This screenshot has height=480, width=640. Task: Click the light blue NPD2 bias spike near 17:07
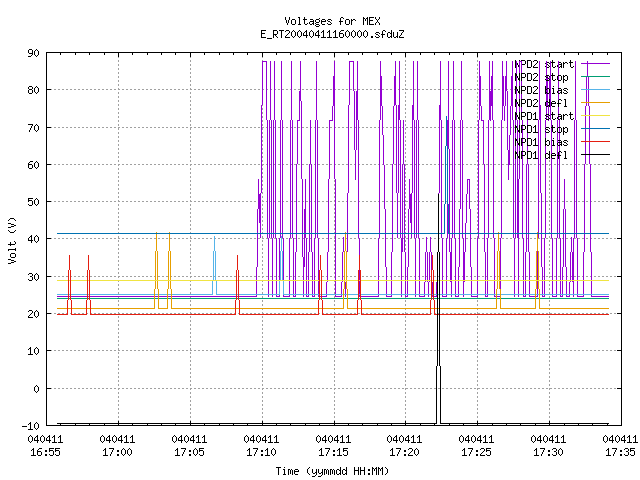(x=214, y=265)
